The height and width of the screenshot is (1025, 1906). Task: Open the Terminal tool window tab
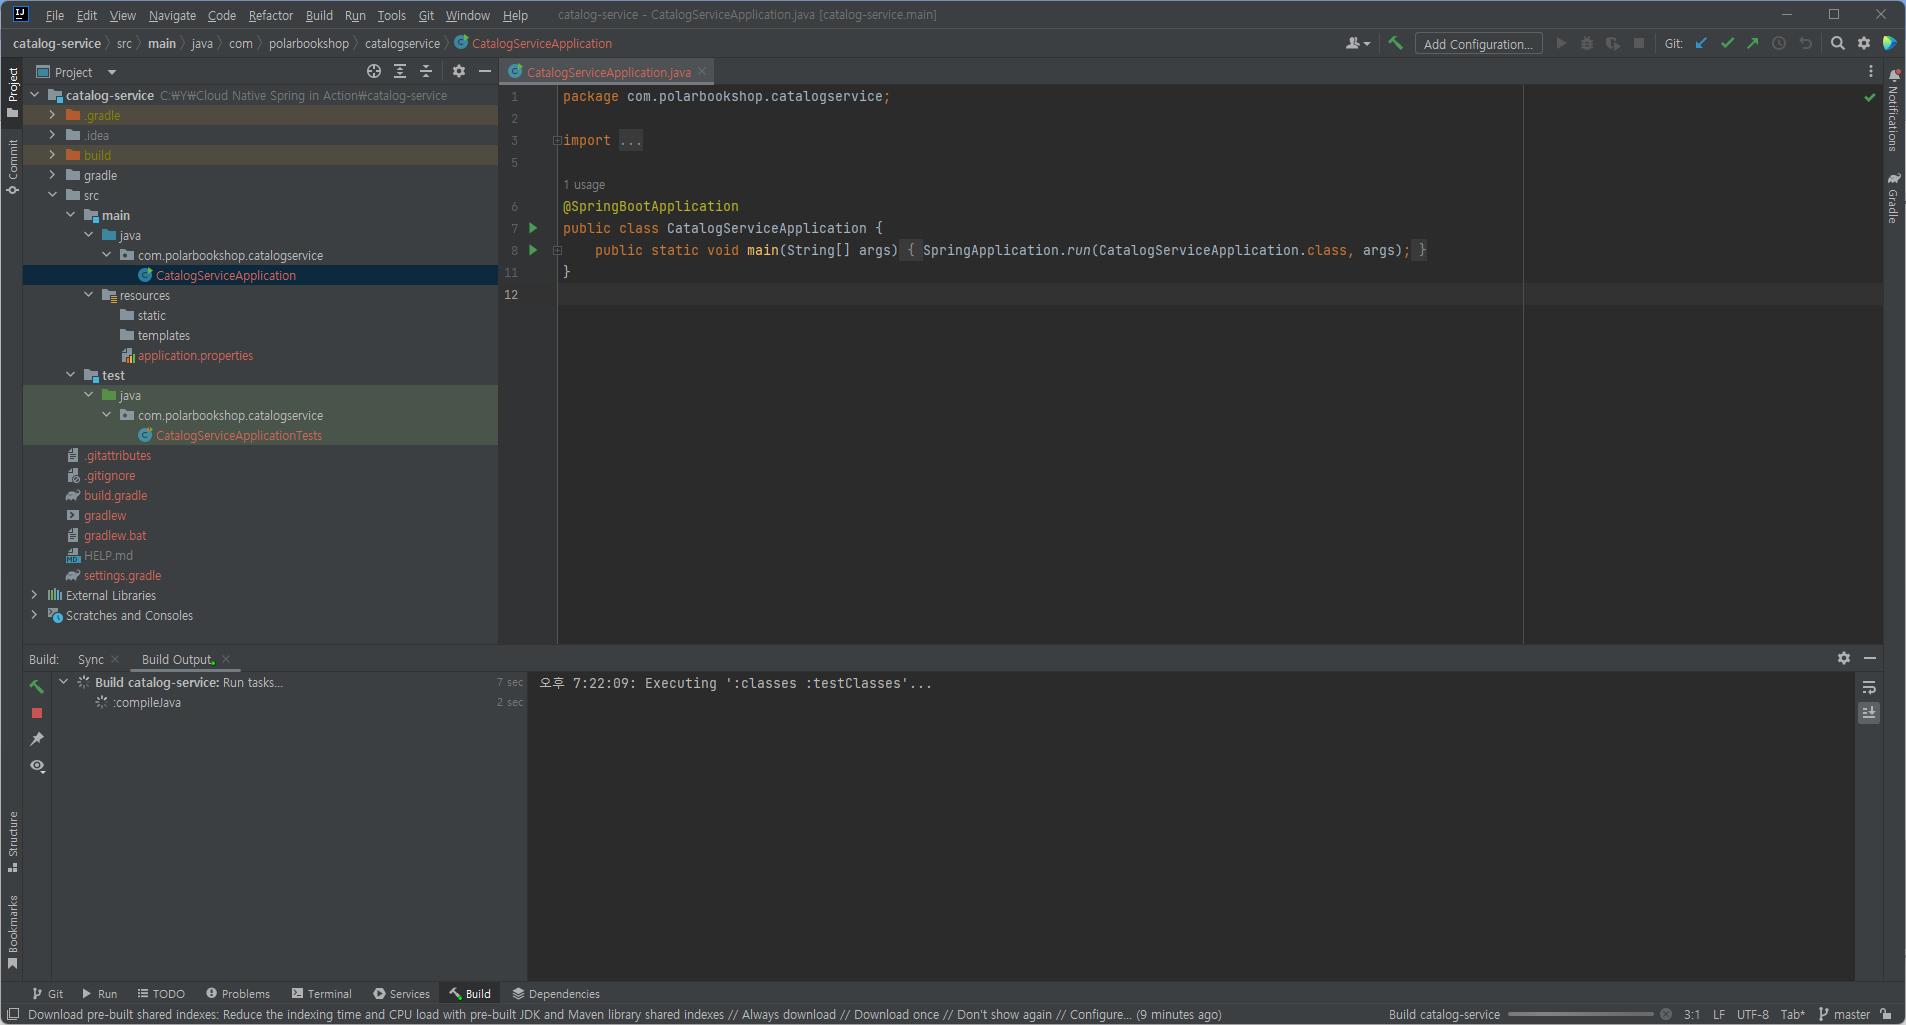point(322,993)
